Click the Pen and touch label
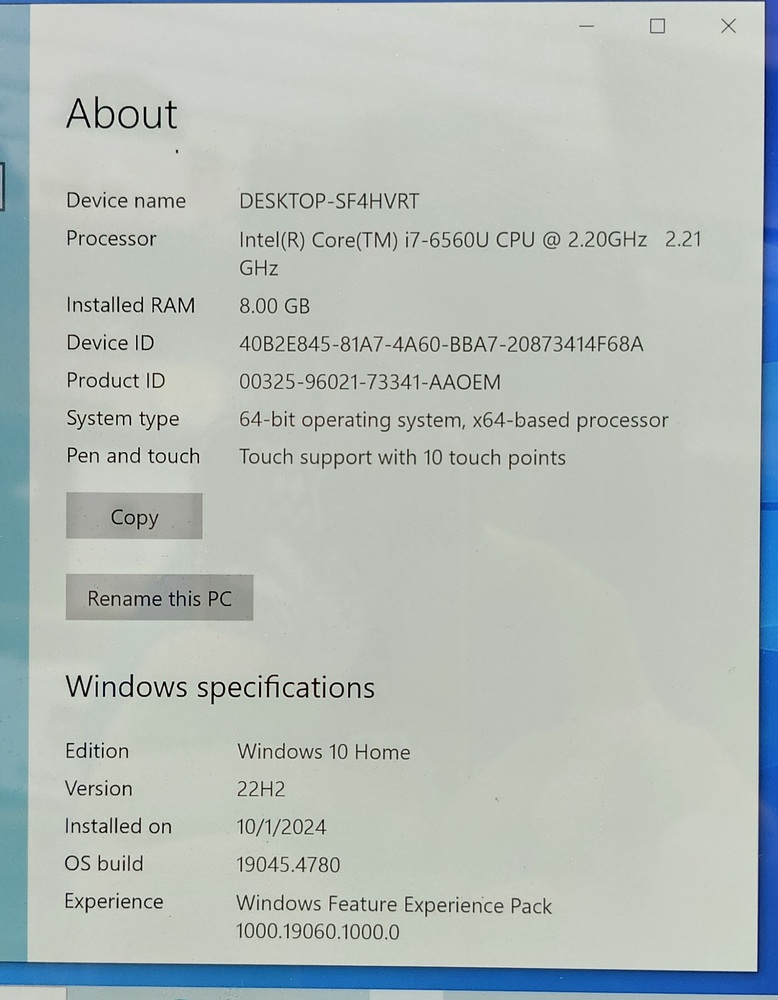This screenshot has width=778, height=1000. (x=133, y=456)
